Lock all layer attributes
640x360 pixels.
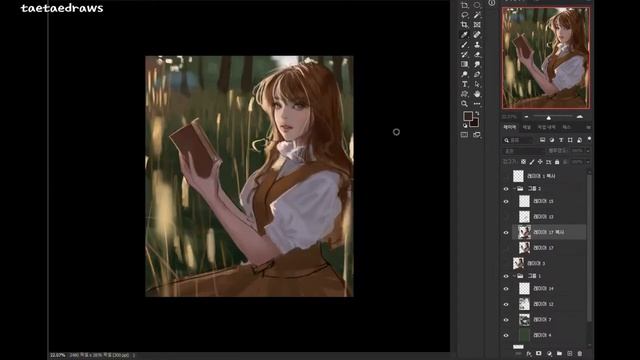coord(557,162)
